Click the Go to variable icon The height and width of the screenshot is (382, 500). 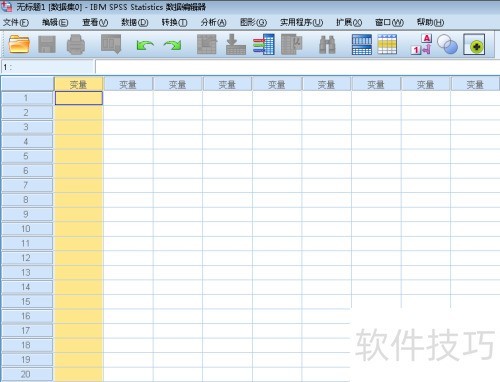(236, 44)
